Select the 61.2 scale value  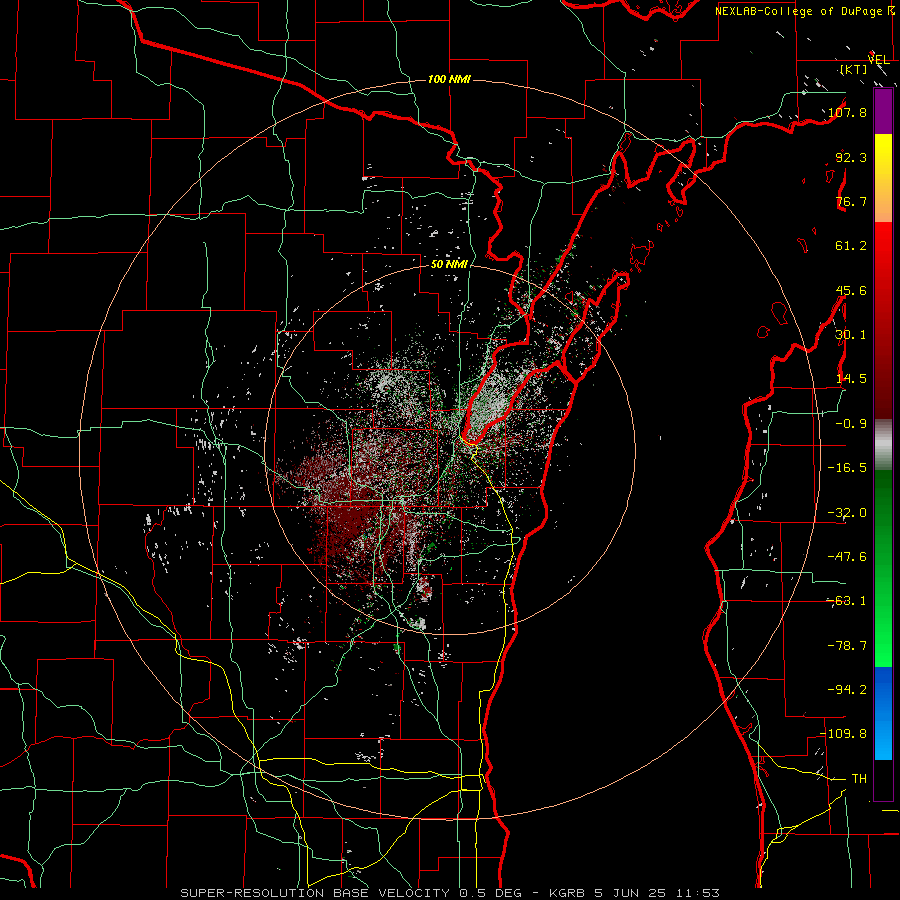click(x=851, y=246)
